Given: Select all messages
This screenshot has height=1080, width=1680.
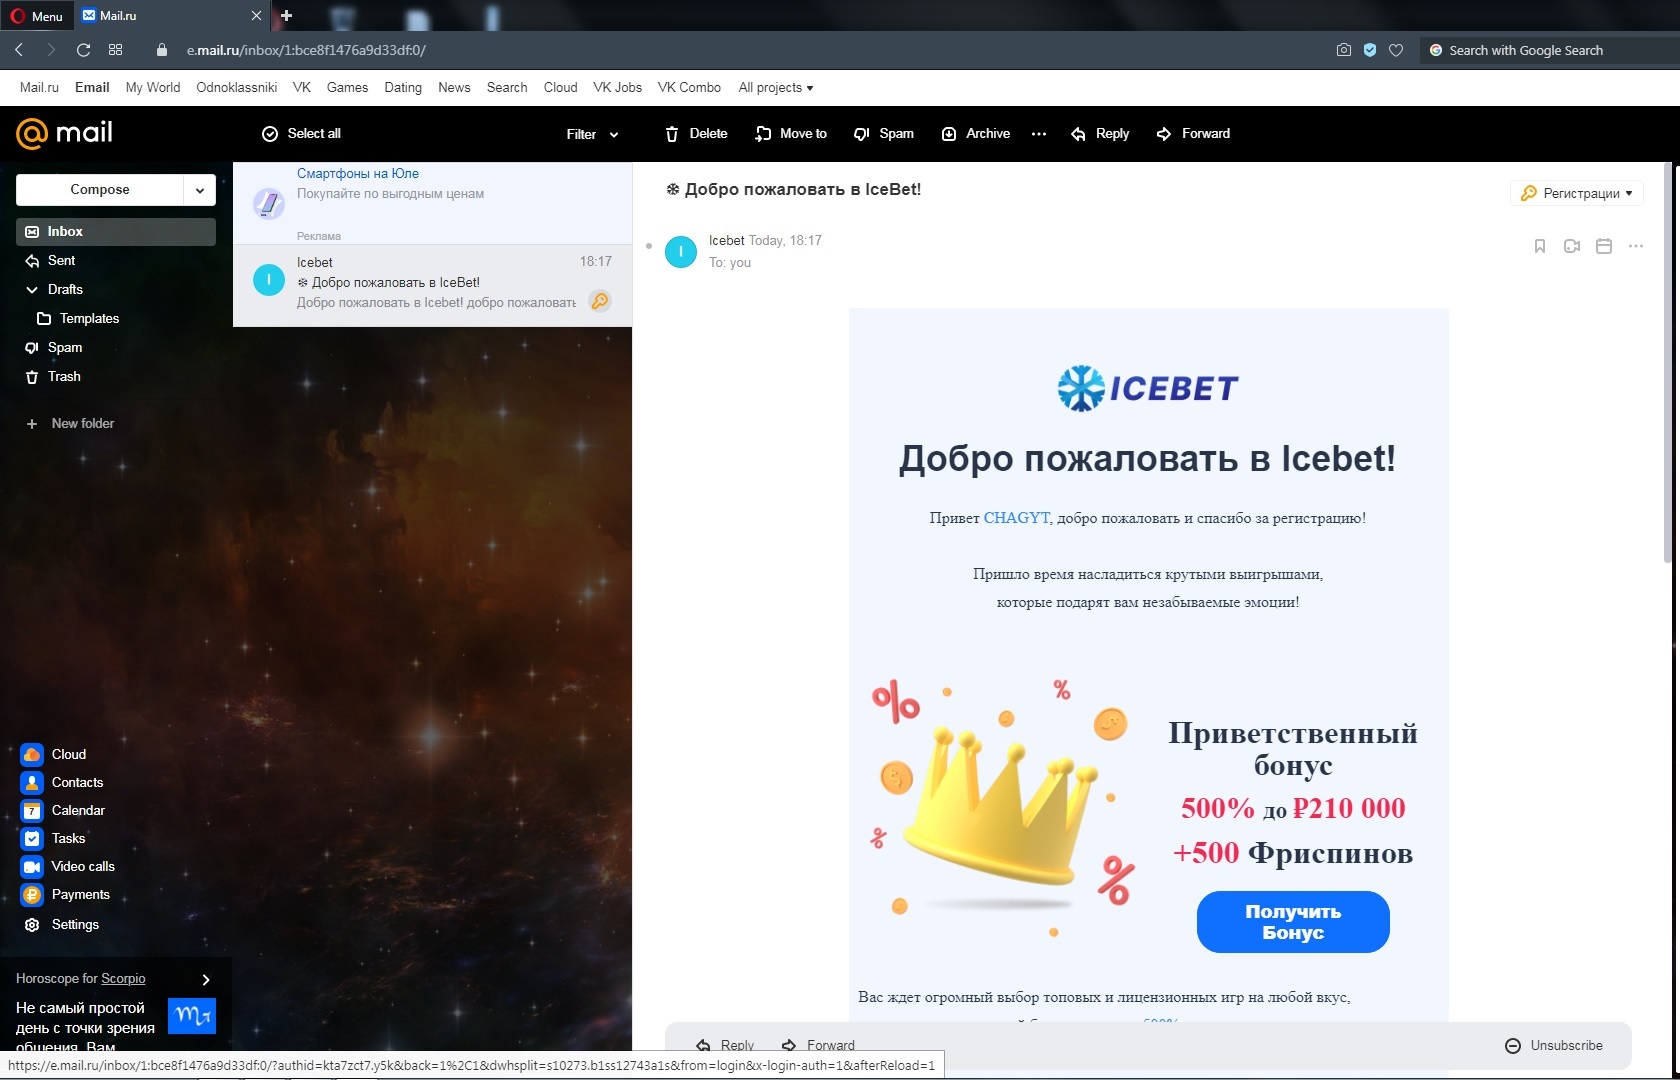Looking at the screenshot, I should (301, 134).
